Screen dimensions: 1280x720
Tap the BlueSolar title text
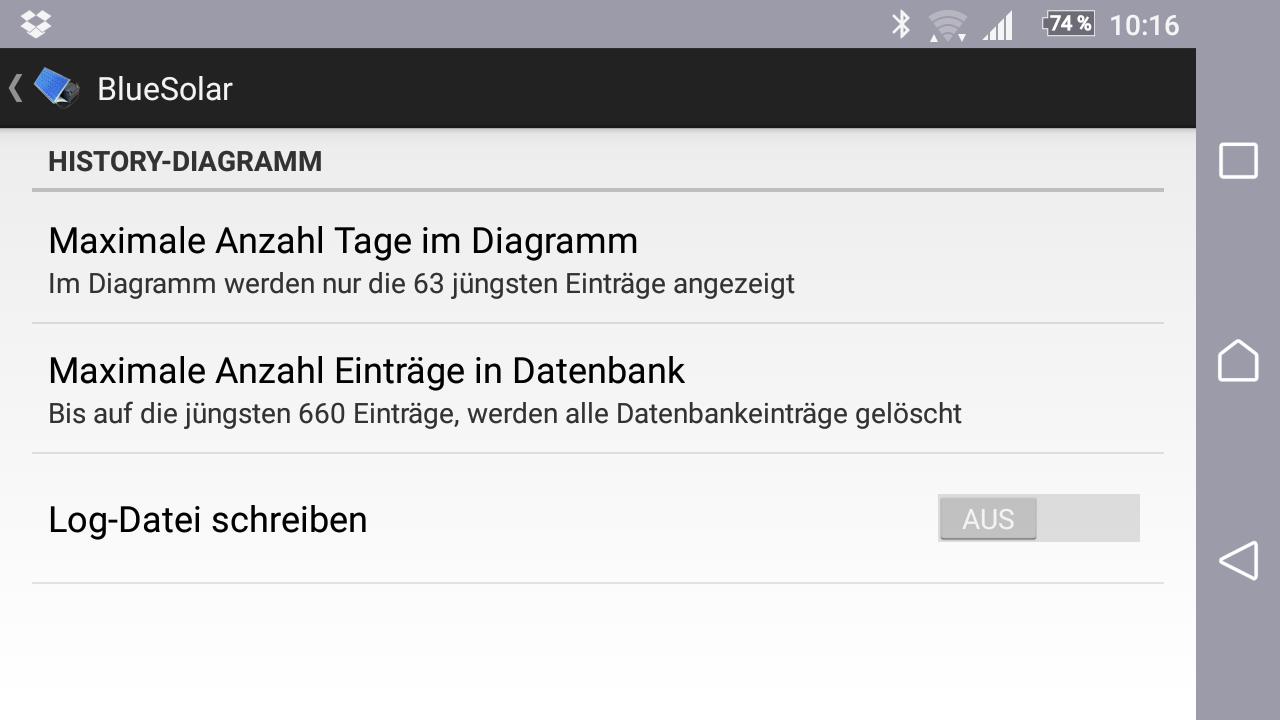pyautogui.click(x=165, y=89)
